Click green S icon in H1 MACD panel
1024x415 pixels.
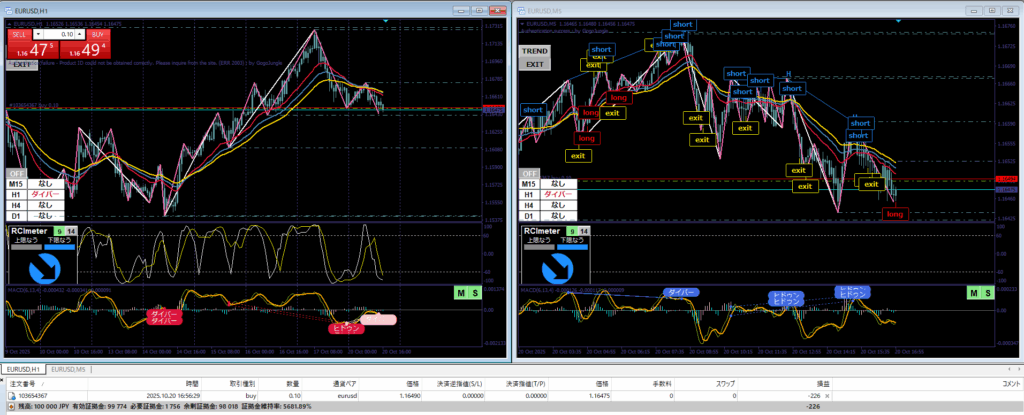click(x=474, y=292)
